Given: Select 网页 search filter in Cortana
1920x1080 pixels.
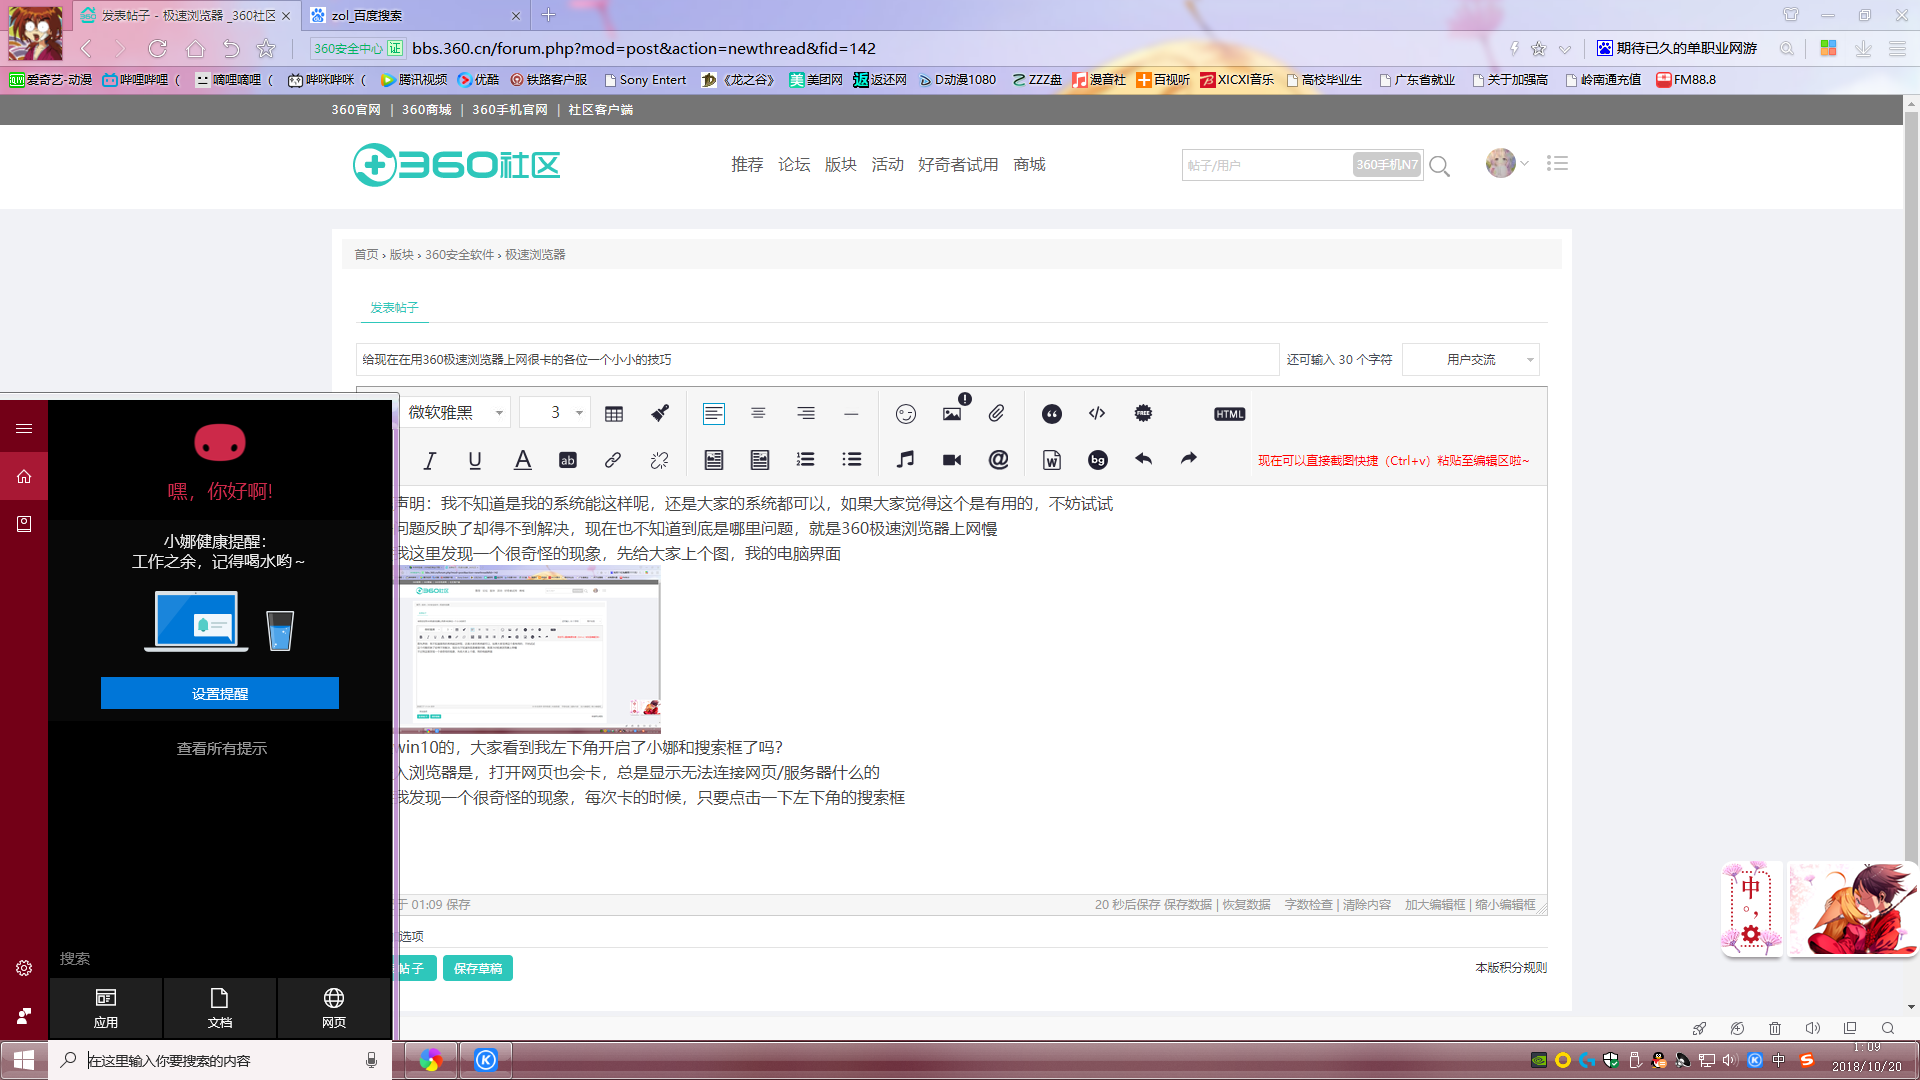Looking at the screenshot, I should click(x=334, y=1007).
